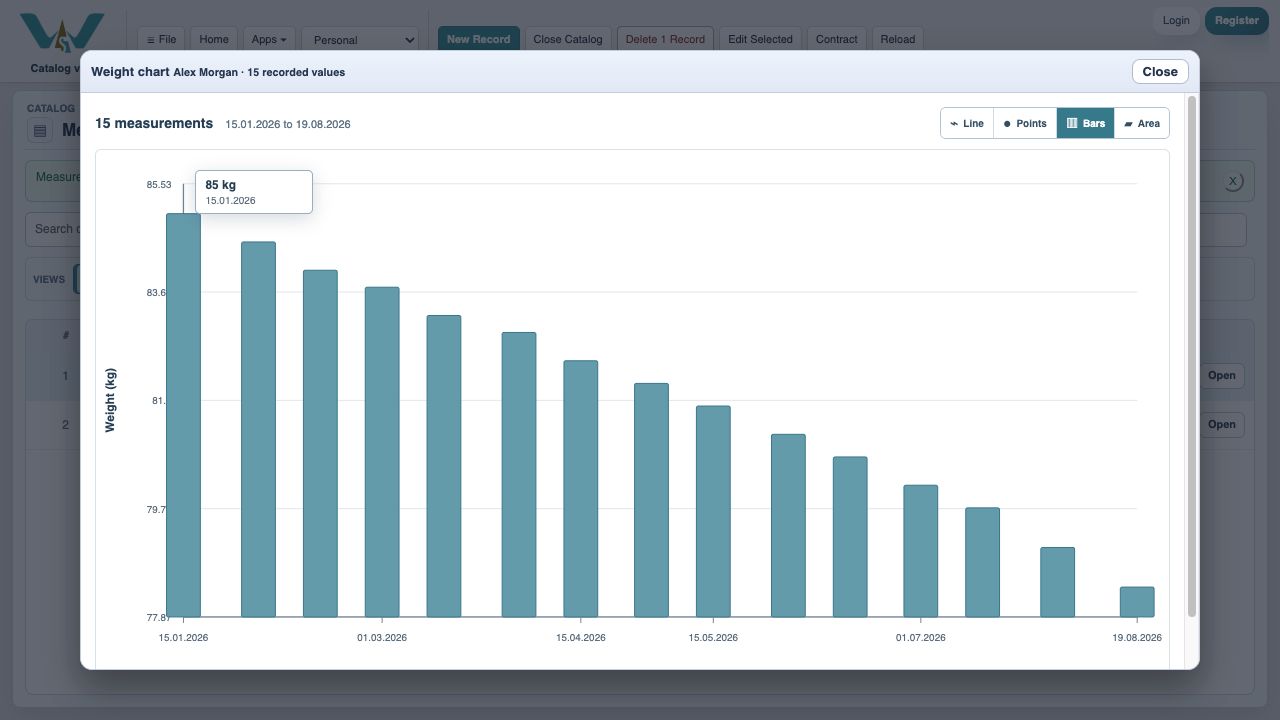Click Edit Selected button
Image resolution: width=1280 pixels, height=720 pixels.
(x=760, y=39)
